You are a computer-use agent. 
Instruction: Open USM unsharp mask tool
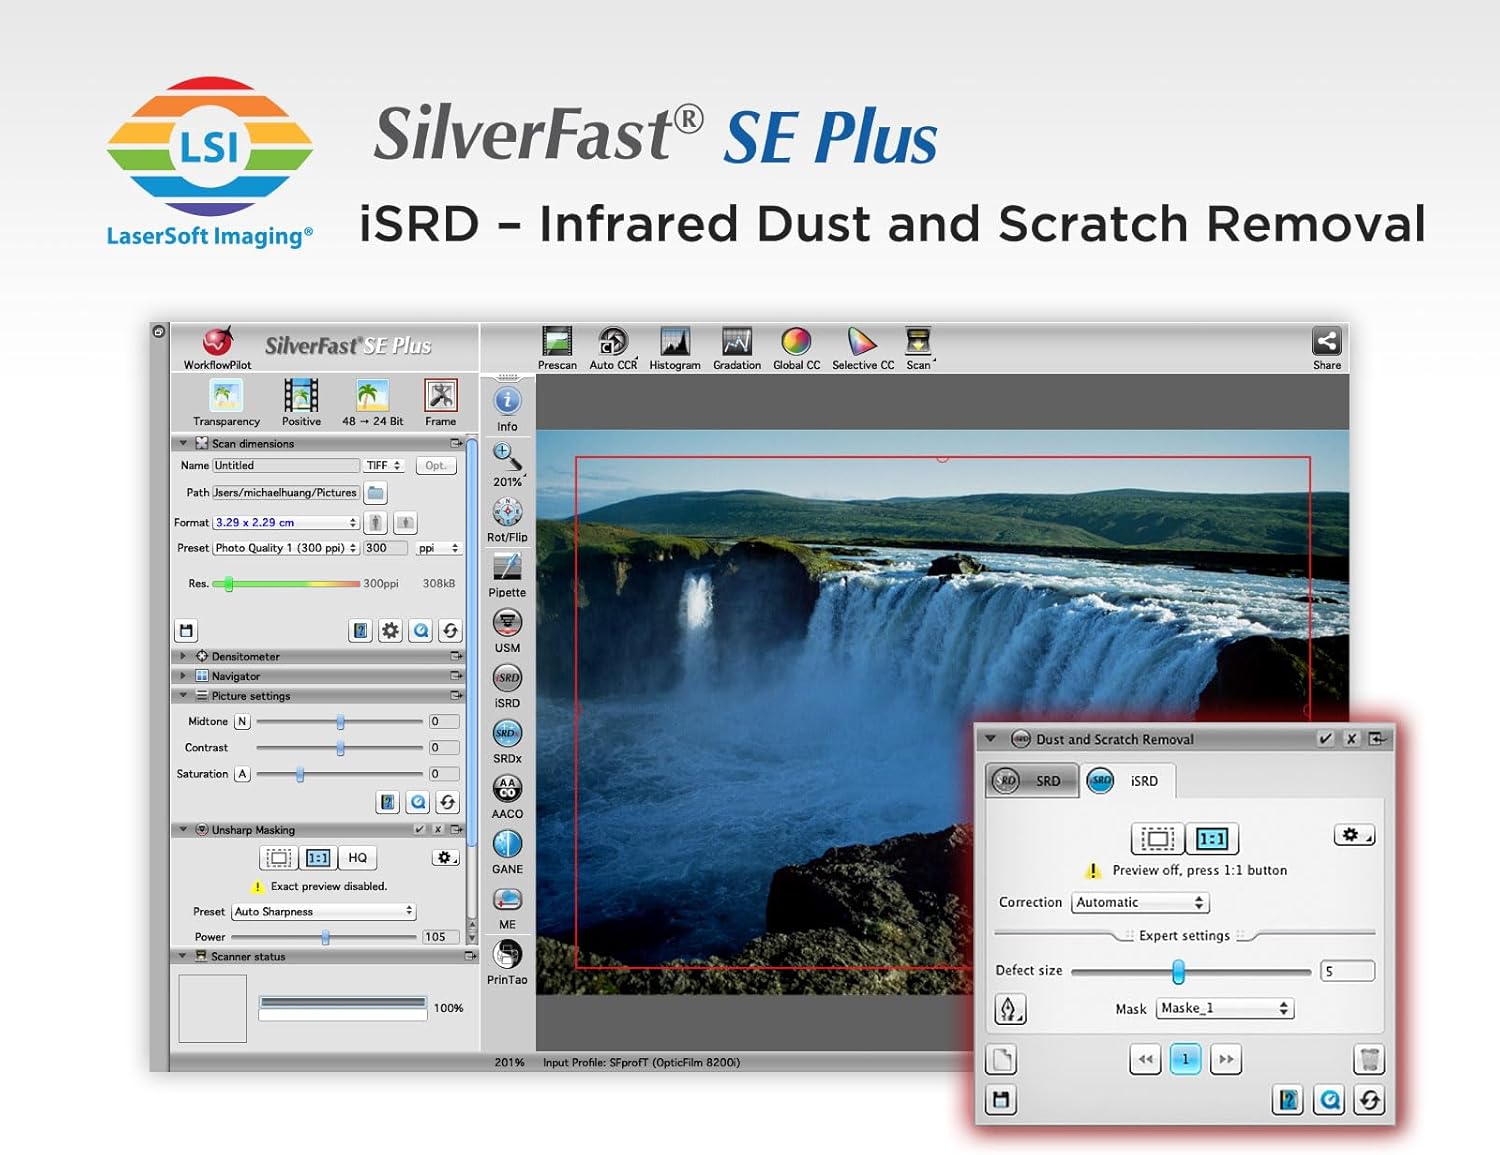click(x=507, y=623)
